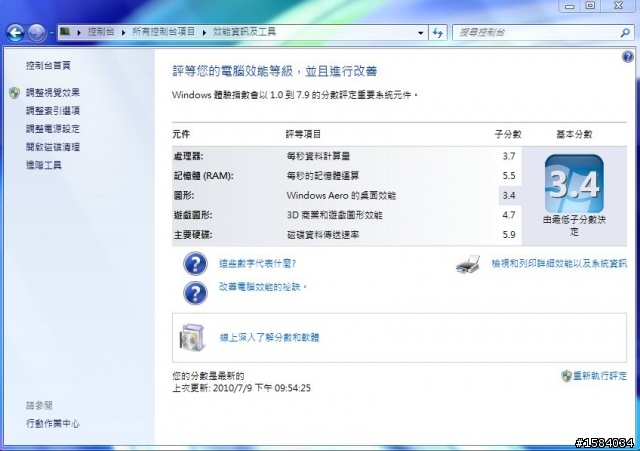
Task: Open 控制台首頁 link
Action: pyautogui.click(x=48, y=65)
